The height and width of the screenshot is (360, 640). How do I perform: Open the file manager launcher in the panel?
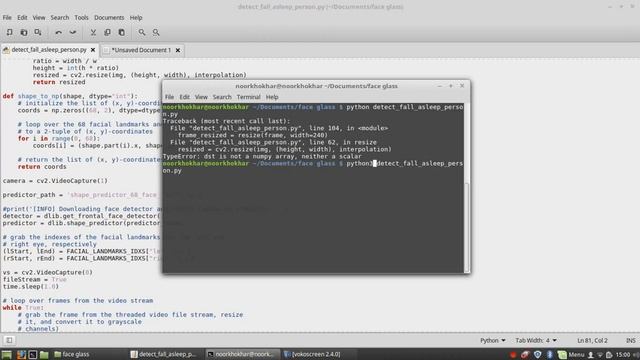(44, 354)
